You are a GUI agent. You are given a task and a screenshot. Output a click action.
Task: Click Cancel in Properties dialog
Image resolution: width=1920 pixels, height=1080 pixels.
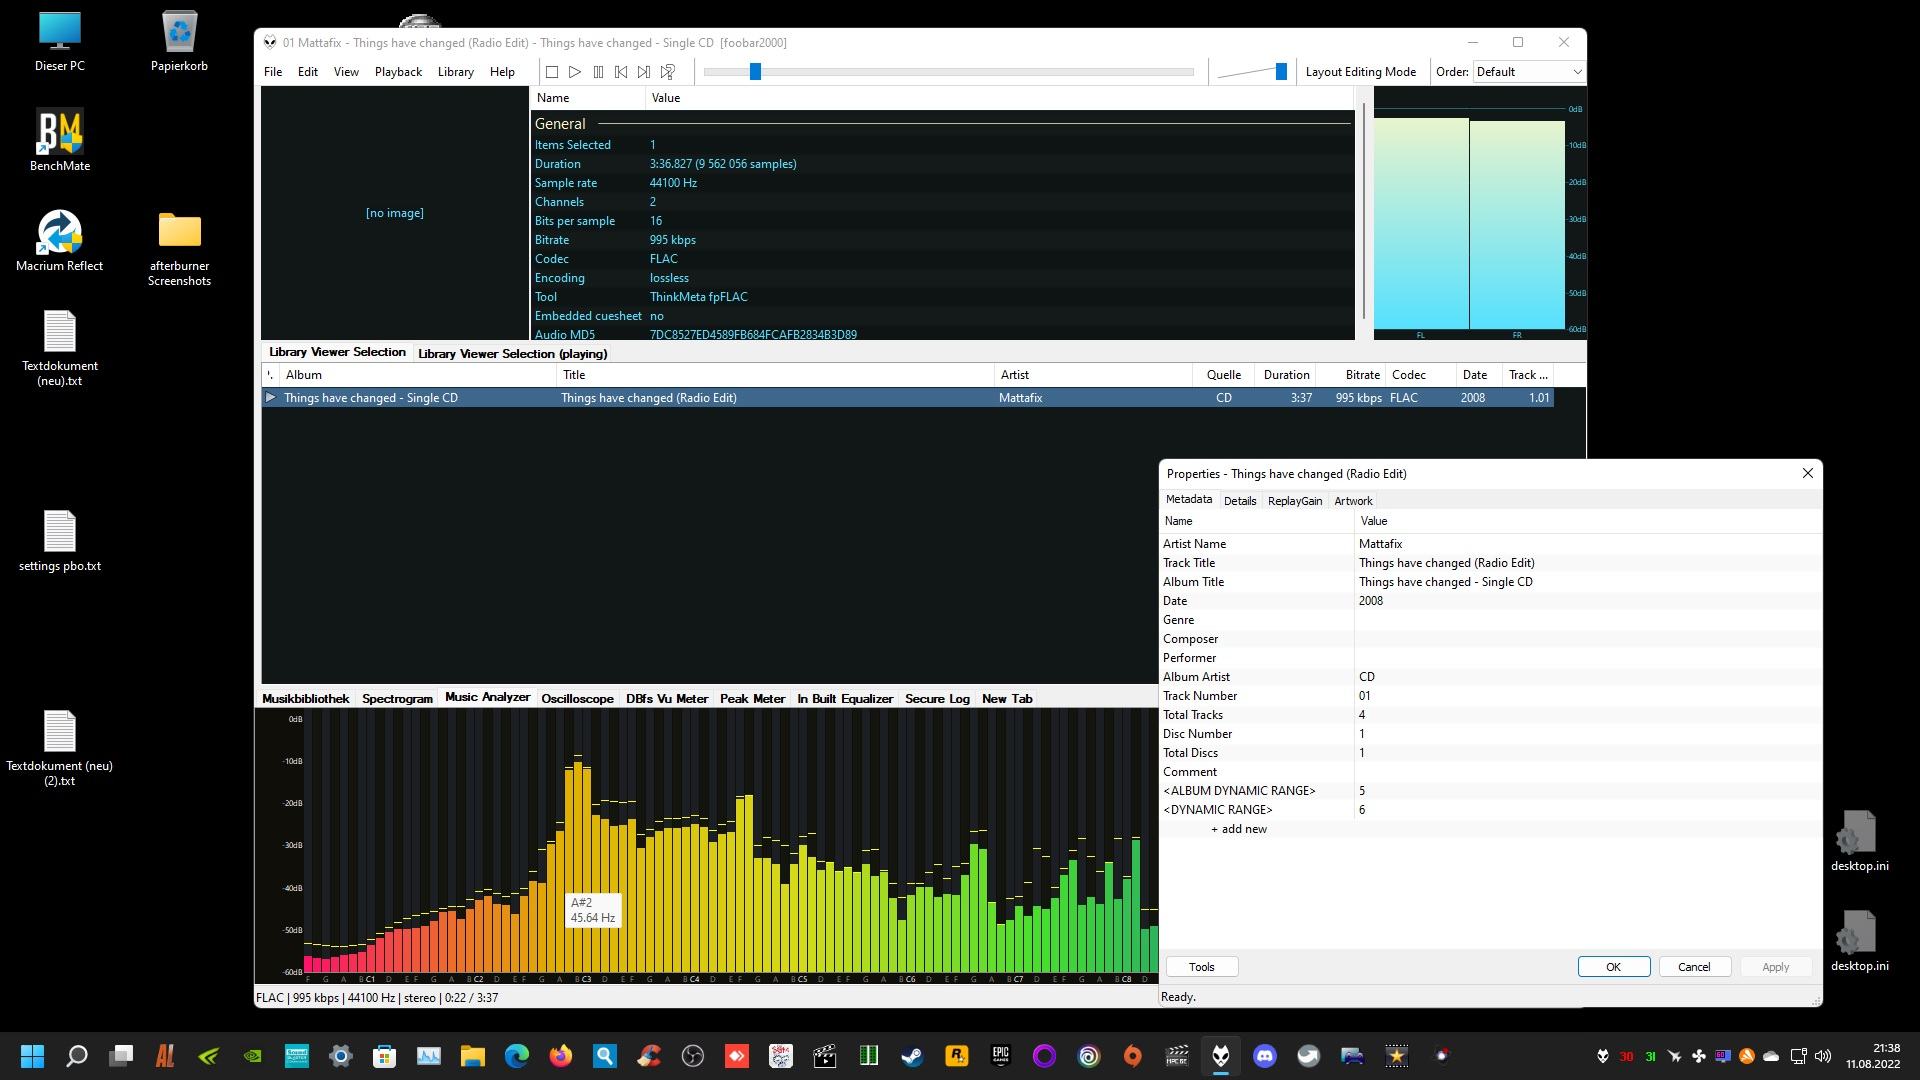[1694, 967]
